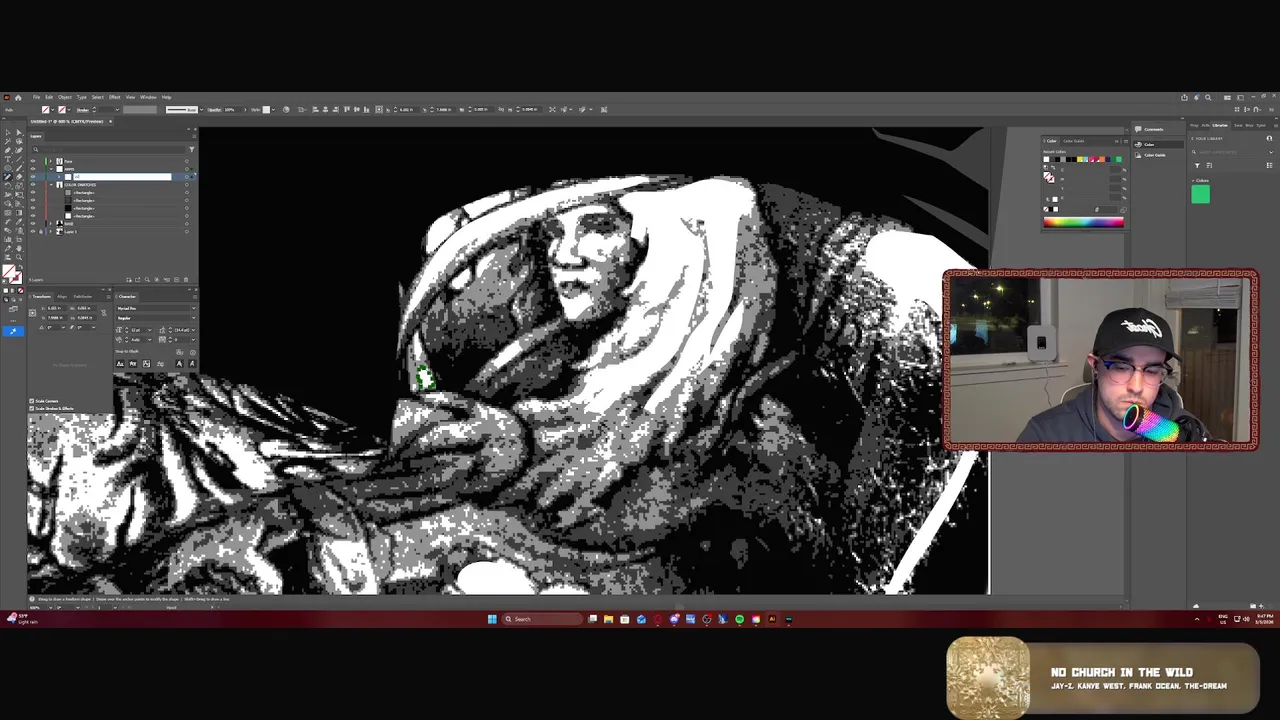Select the Type tool
The height and width of the screenshot is (720, 1280).
[x=8, y=159]
